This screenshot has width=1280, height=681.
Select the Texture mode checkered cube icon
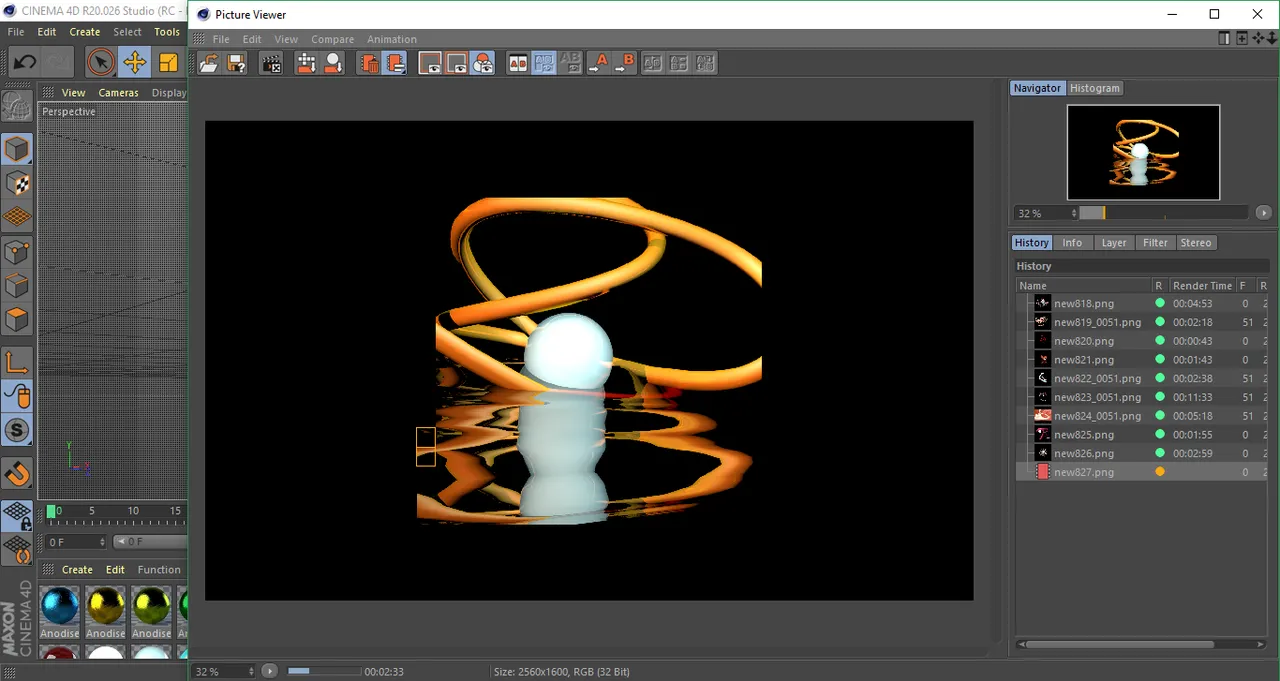tap(17, 183)
